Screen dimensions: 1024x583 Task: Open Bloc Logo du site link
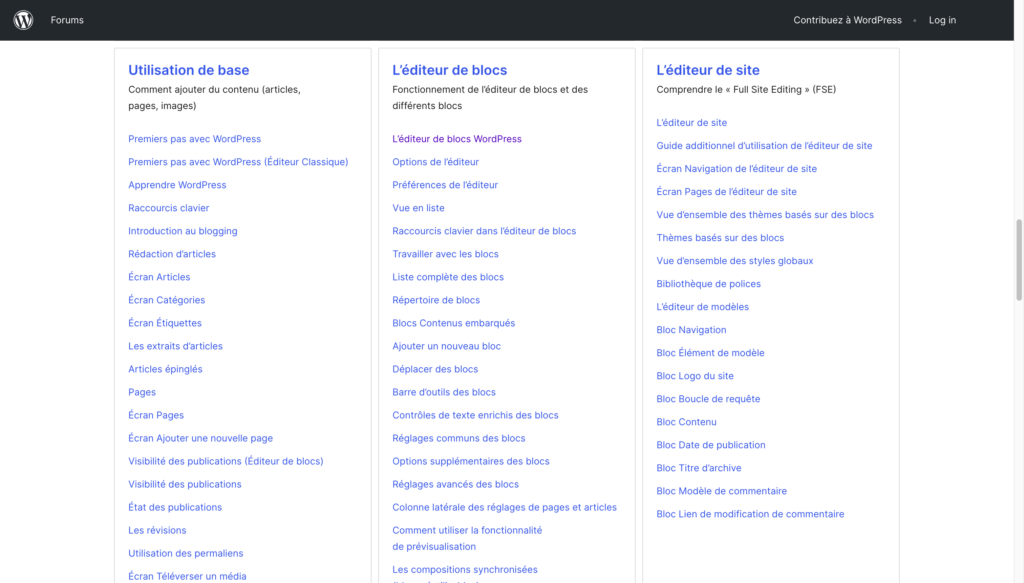[x=695, y=376]
